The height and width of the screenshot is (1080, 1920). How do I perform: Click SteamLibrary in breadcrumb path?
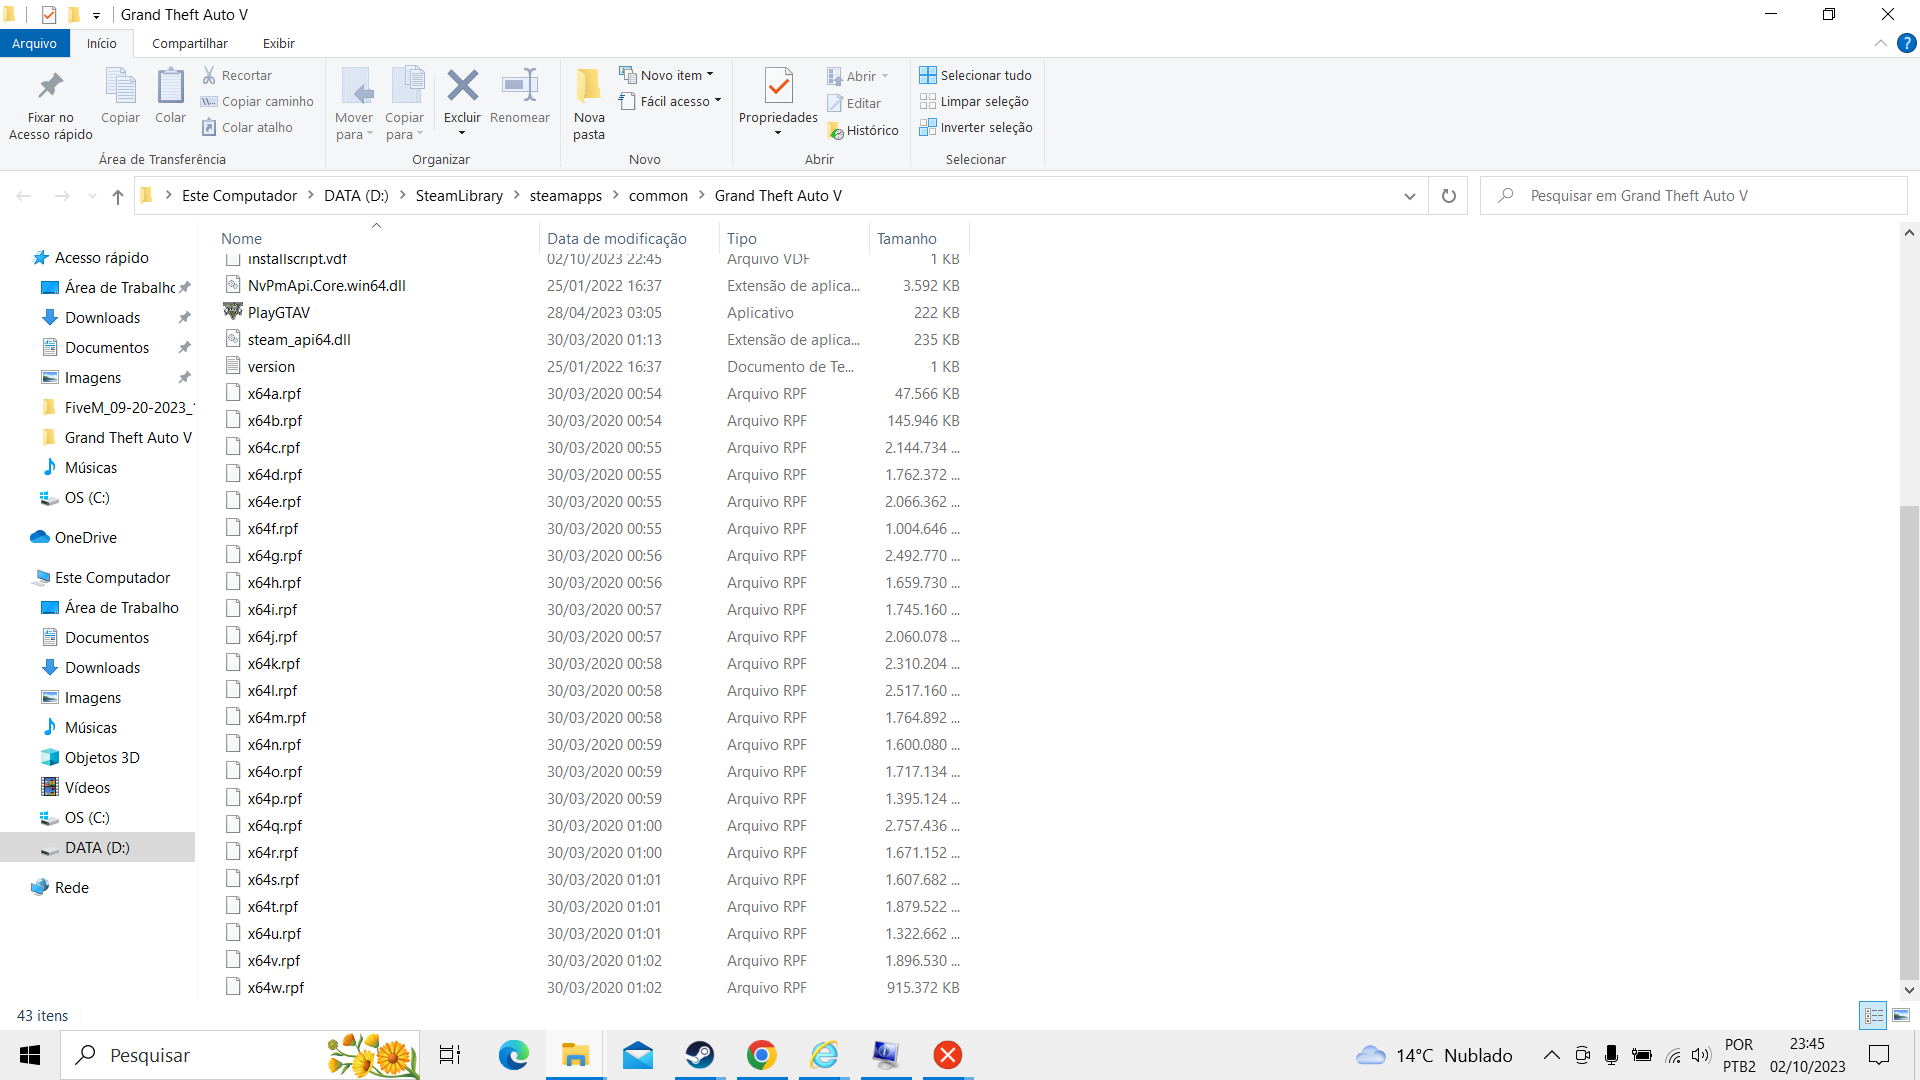point(459,196)
